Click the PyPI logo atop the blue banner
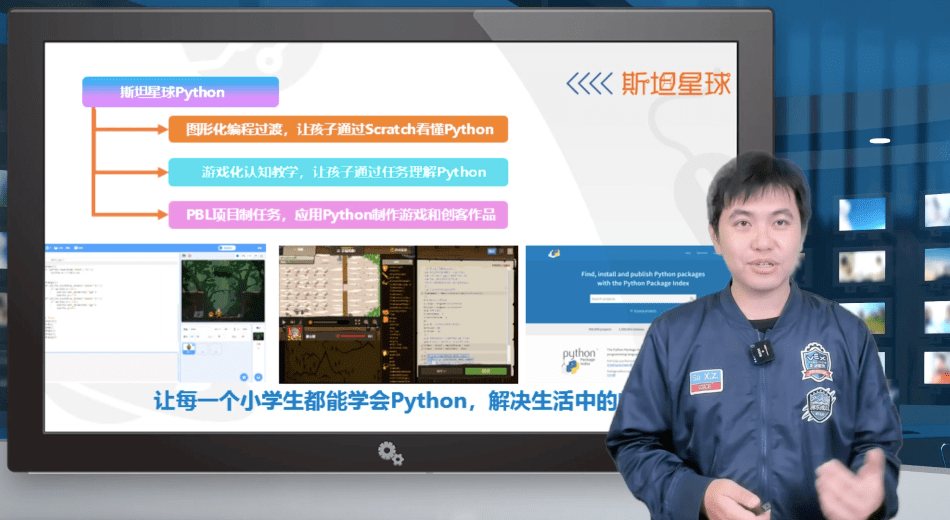 (554, 254)
